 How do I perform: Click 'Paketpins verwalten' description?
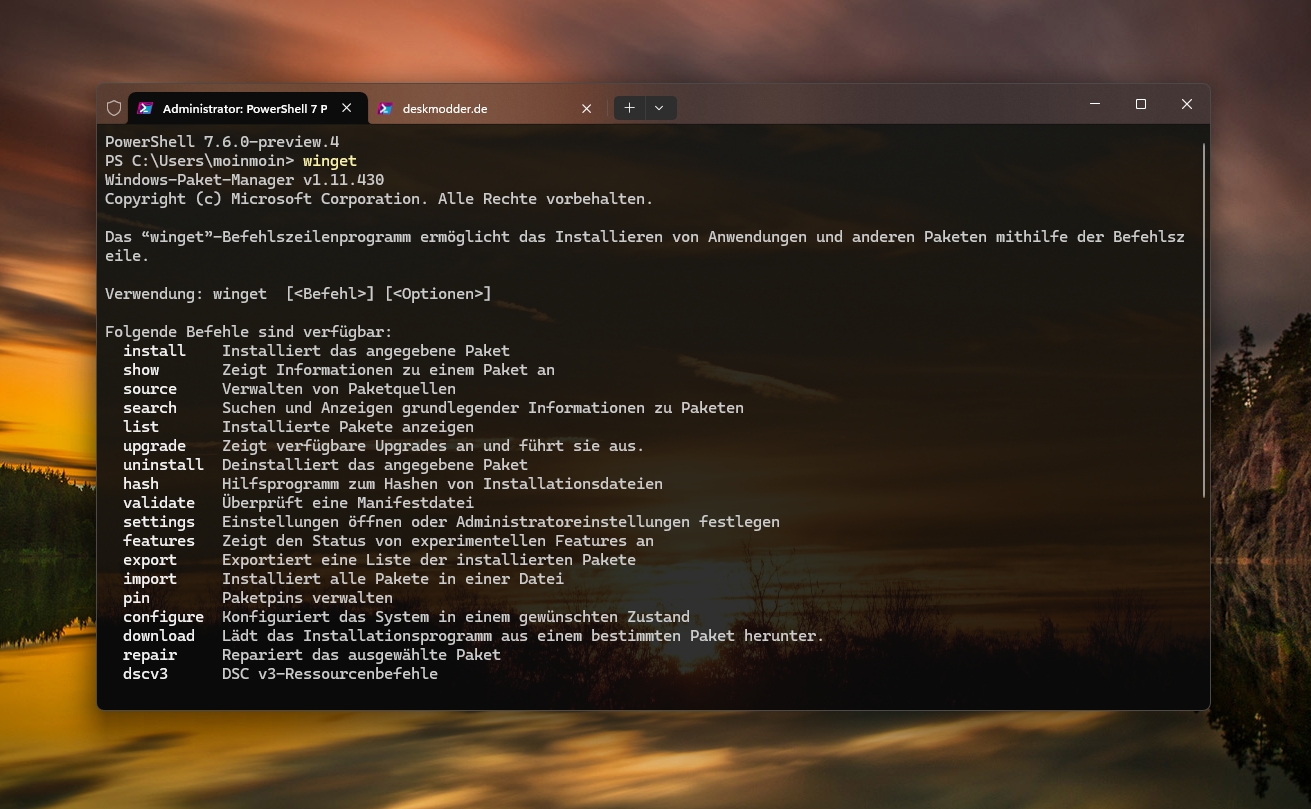(x=307, y=598)
